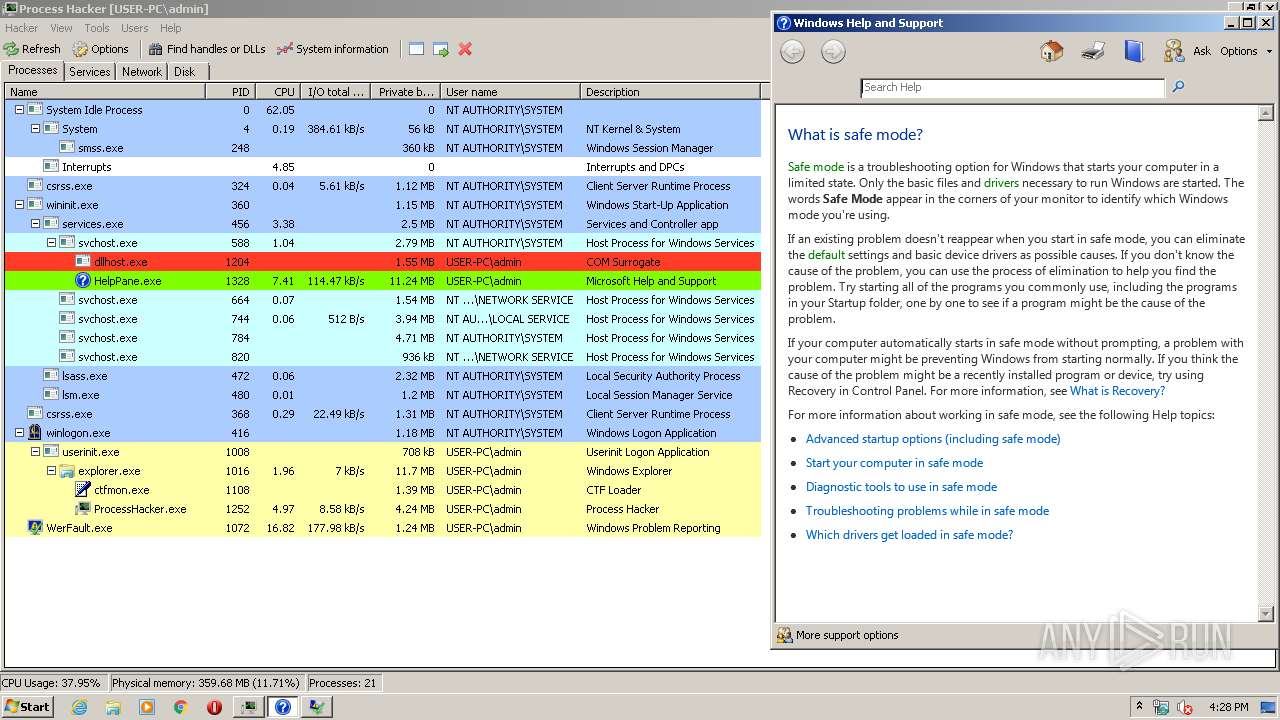Viewport: 1280px width, 720px height.
Task: Go to Help home page icon
Action: click(1051, 51)
